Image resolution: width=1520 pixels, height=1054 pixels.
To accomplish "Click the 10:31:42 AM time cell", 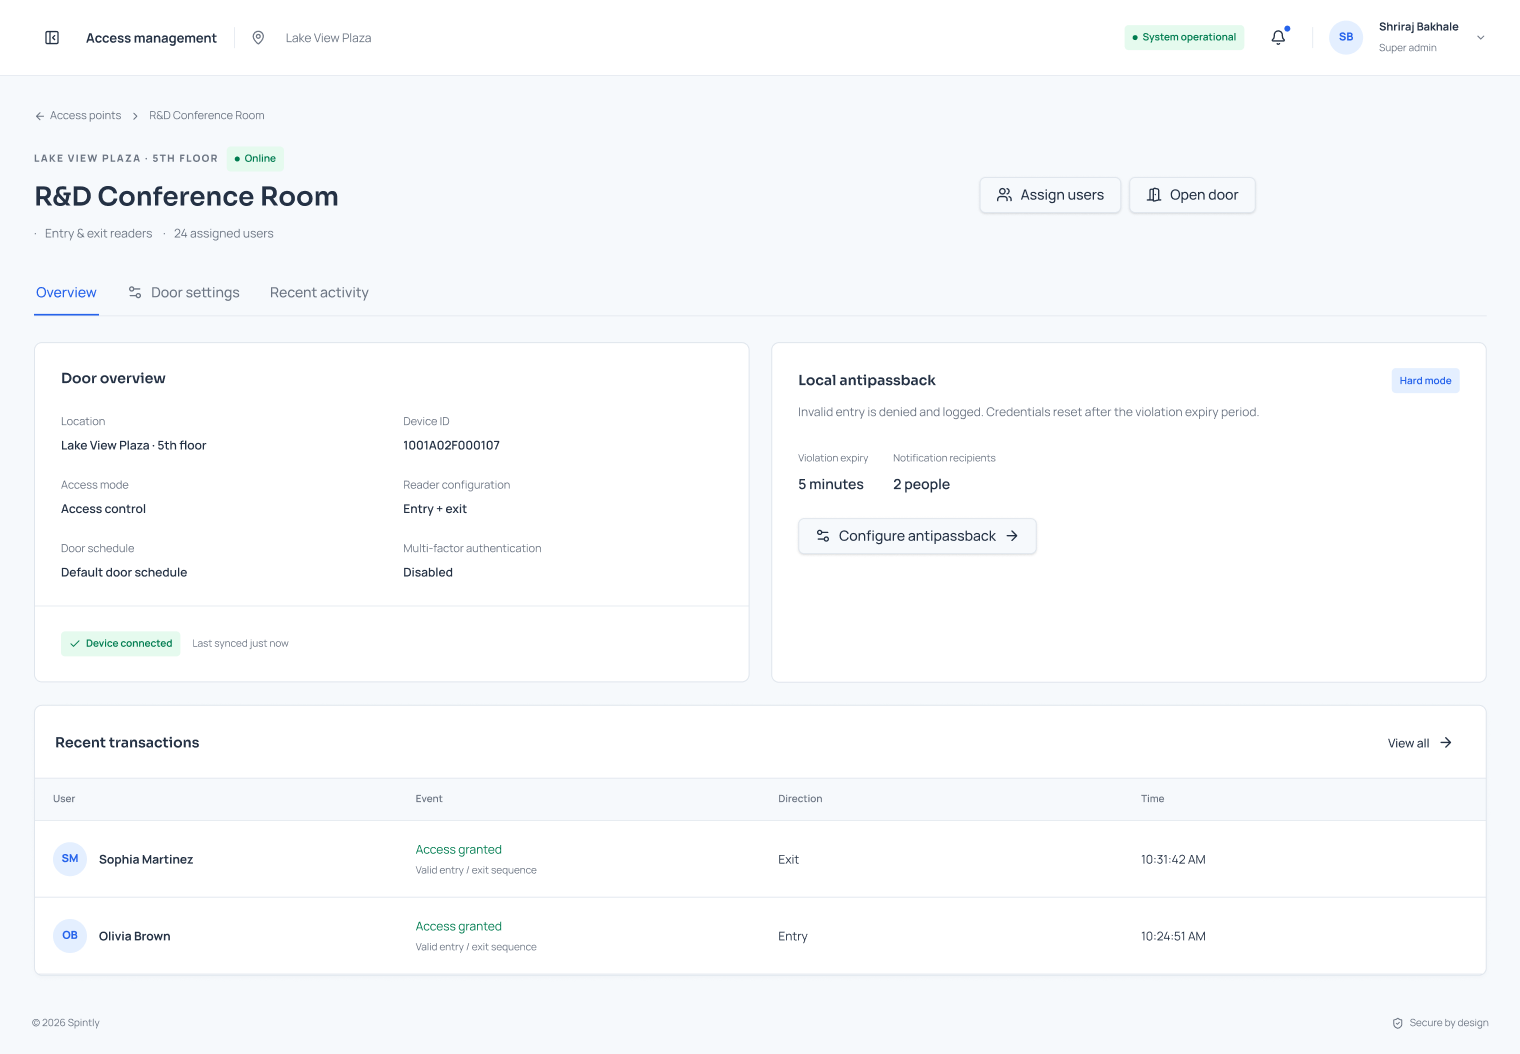I will (x=1173, y=860).
